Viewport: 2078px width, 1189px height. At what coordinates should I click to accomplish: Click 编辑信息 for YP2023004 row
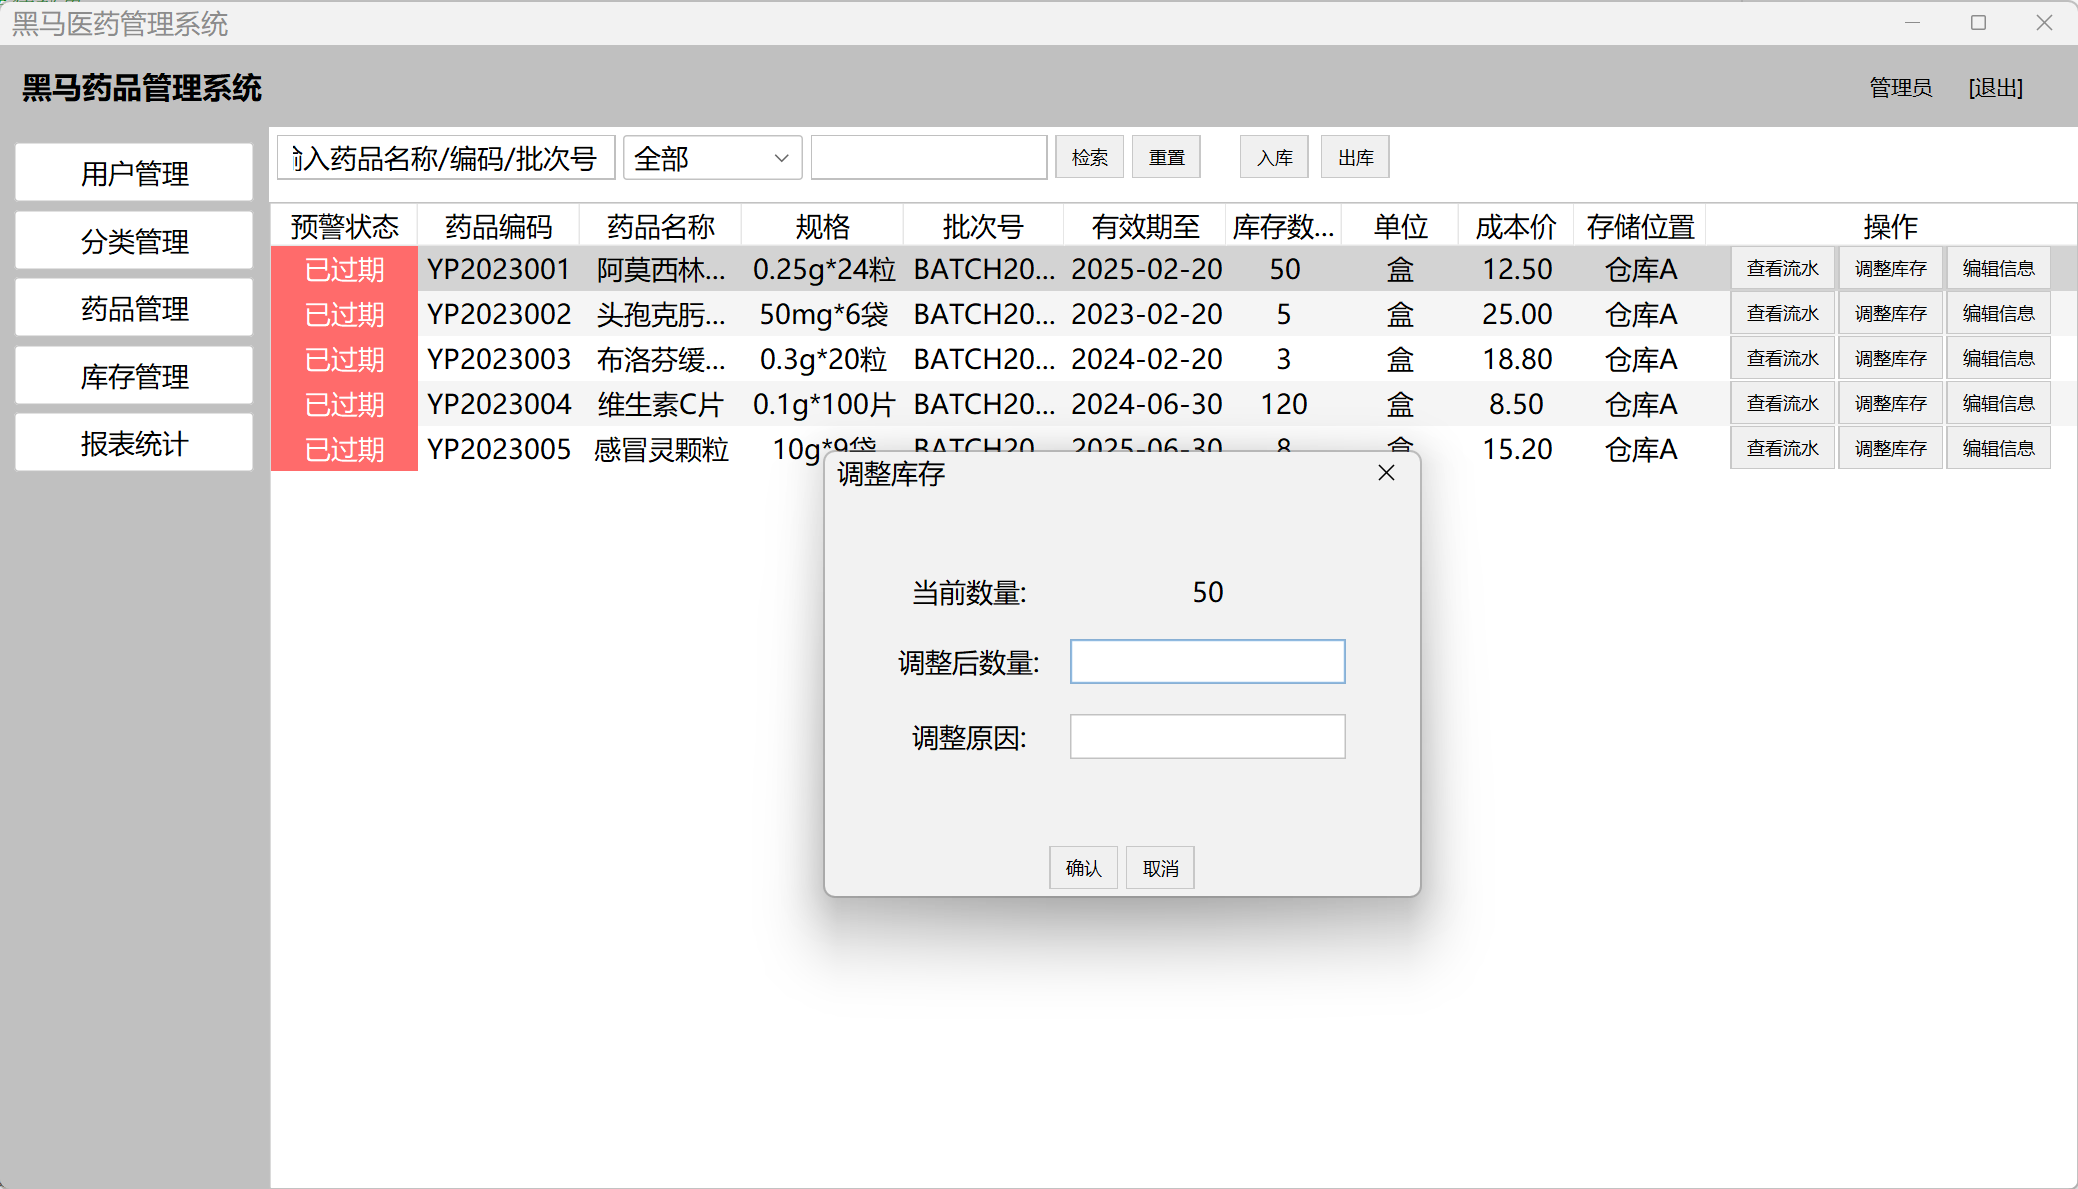1998,404
